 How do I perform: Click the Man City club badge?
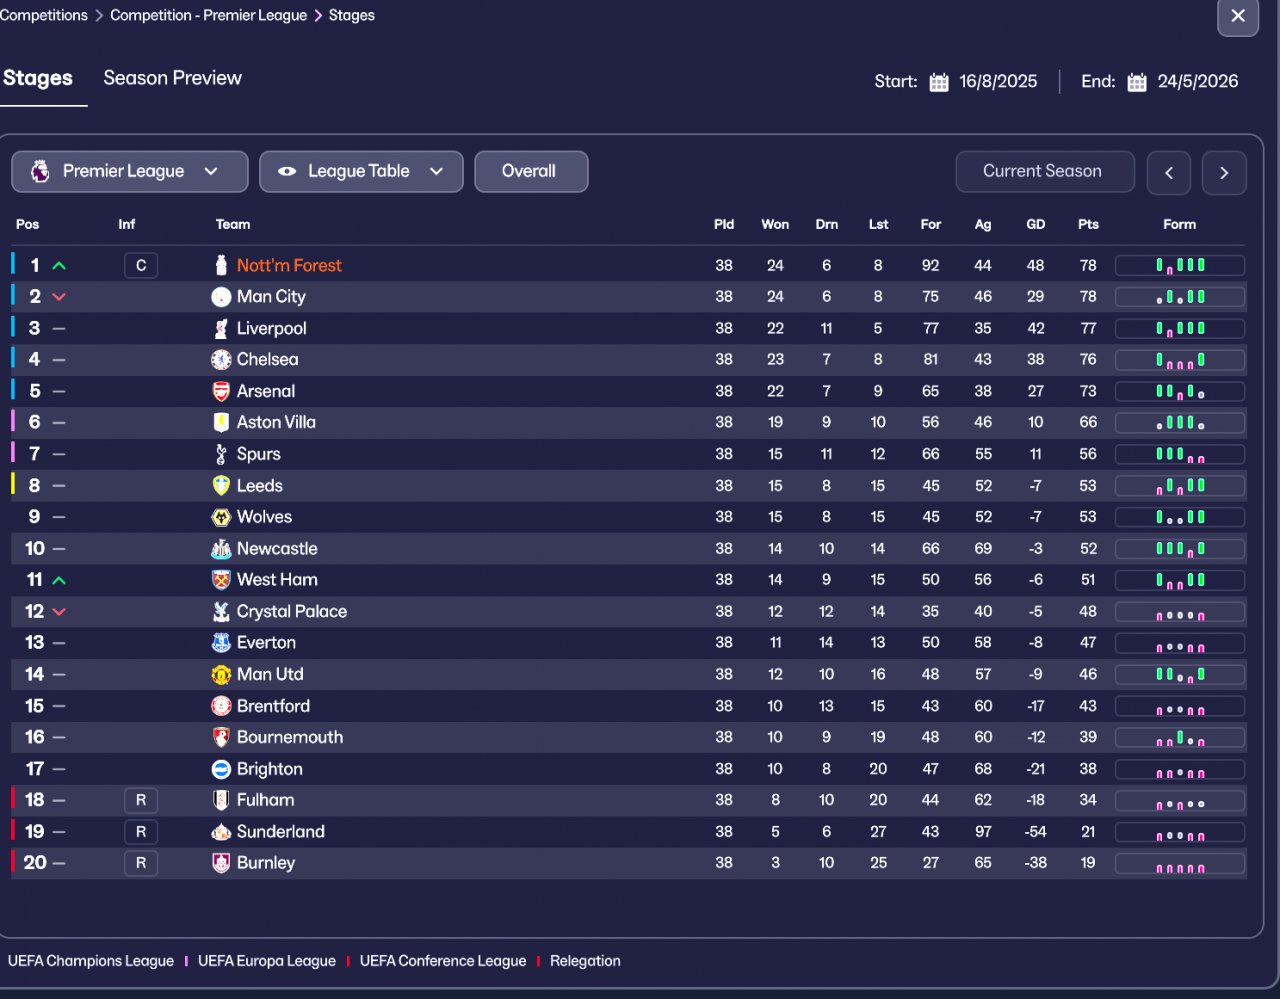tap(221, 297)
